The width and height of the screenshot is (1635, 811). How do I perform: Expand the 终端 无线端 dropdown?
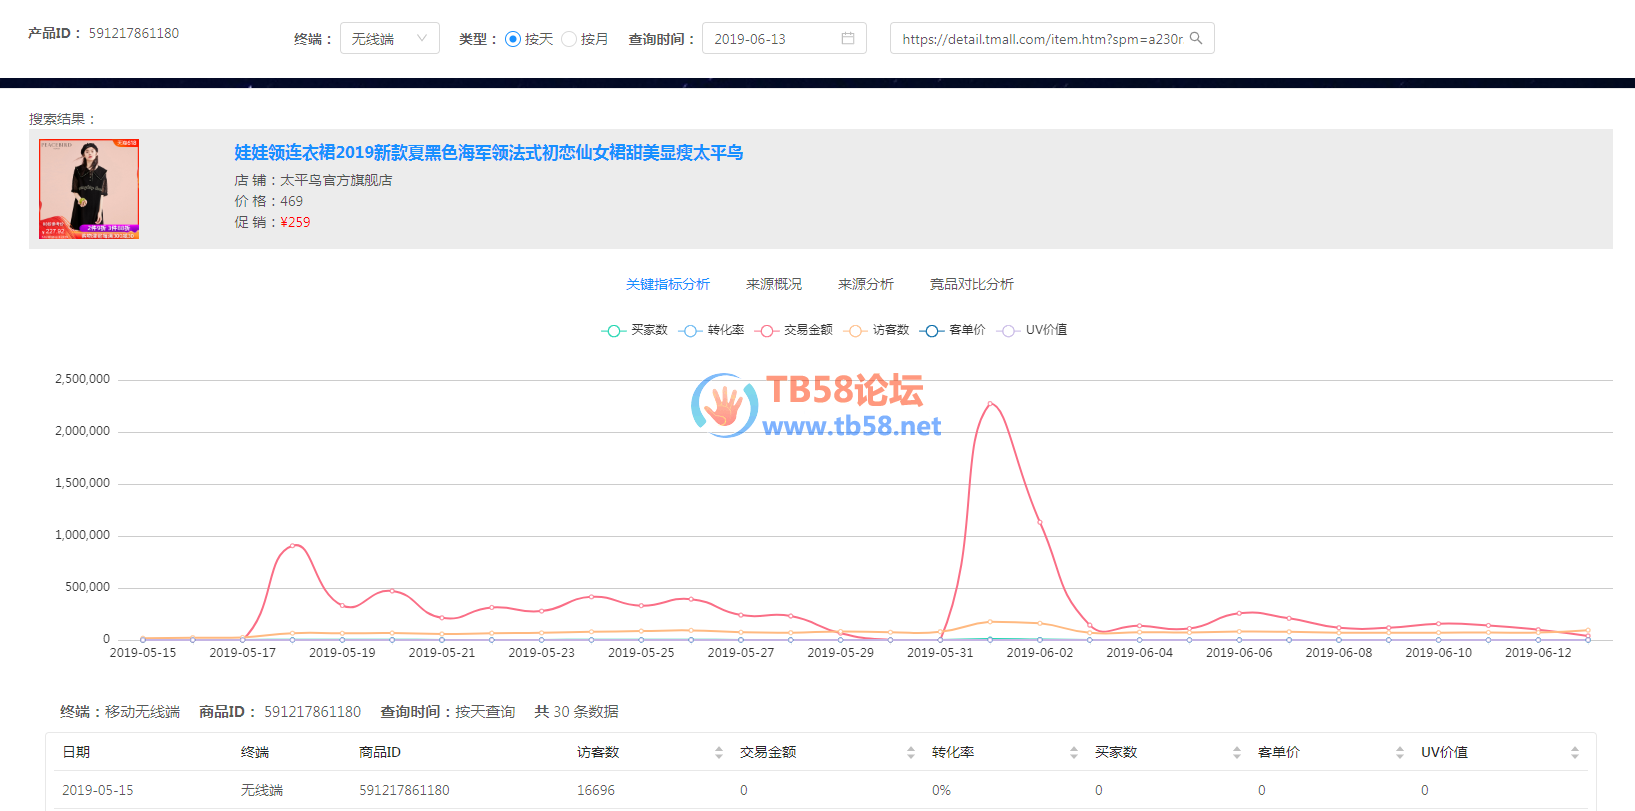tap(390, 38)
